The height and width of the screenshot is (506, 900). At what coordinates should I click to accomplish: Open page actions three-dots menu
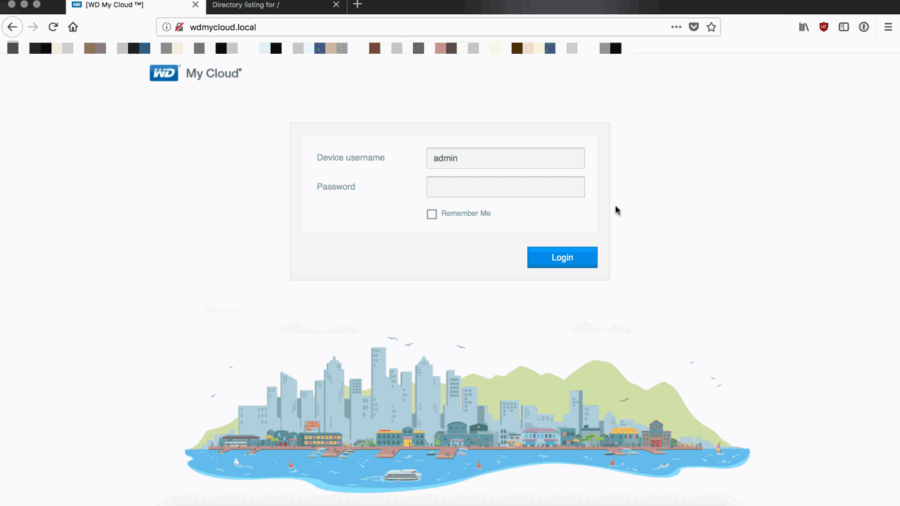[676, 27]
